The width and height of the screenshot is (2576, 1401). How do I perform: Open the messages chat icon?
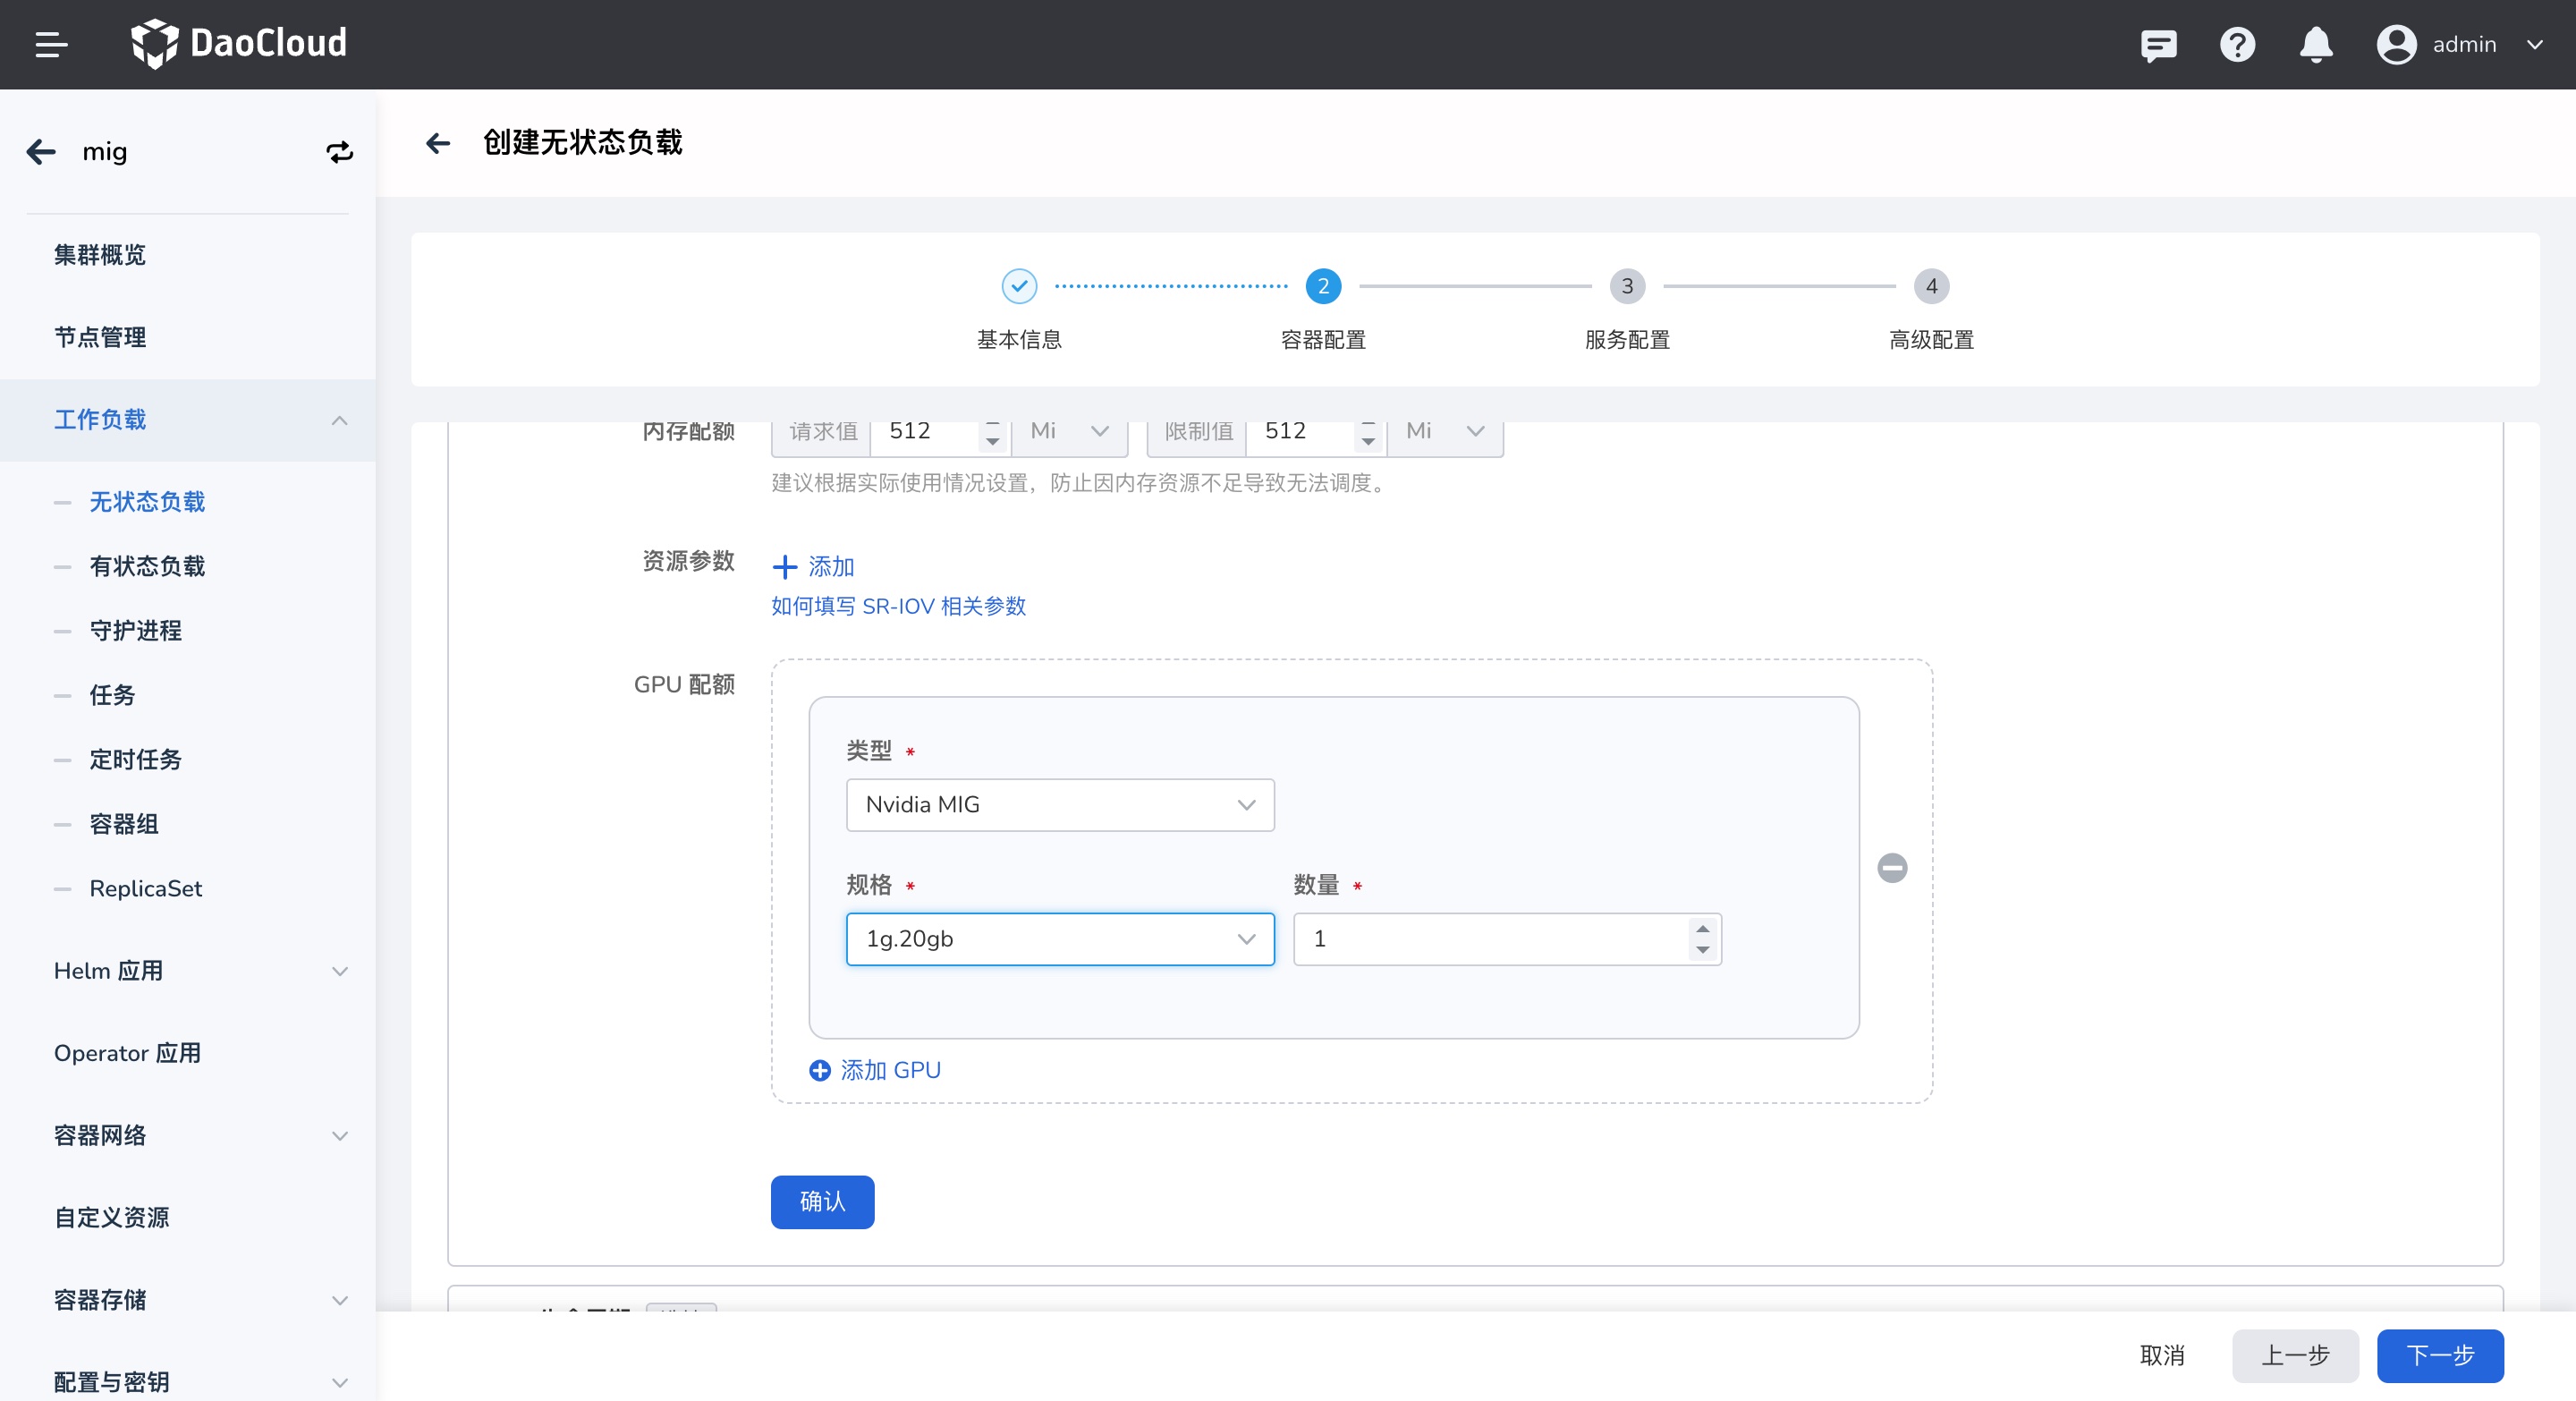(2158, 45)
